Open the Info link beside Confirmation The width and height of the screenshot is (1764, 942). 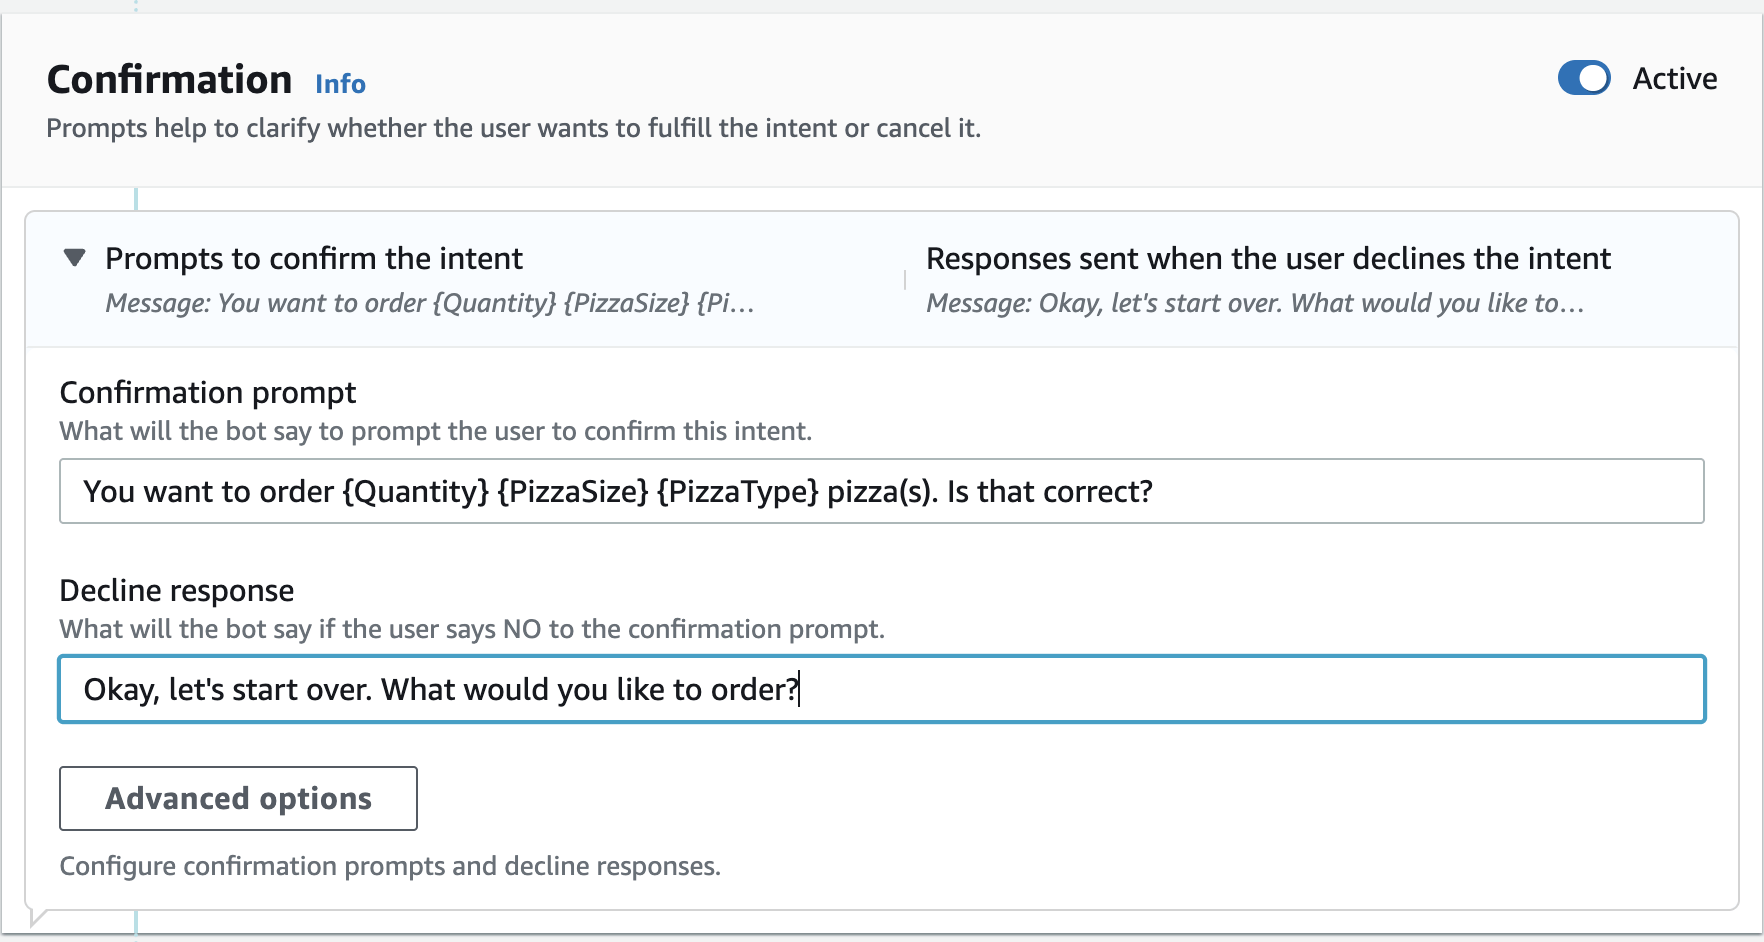tap(340, 84)
